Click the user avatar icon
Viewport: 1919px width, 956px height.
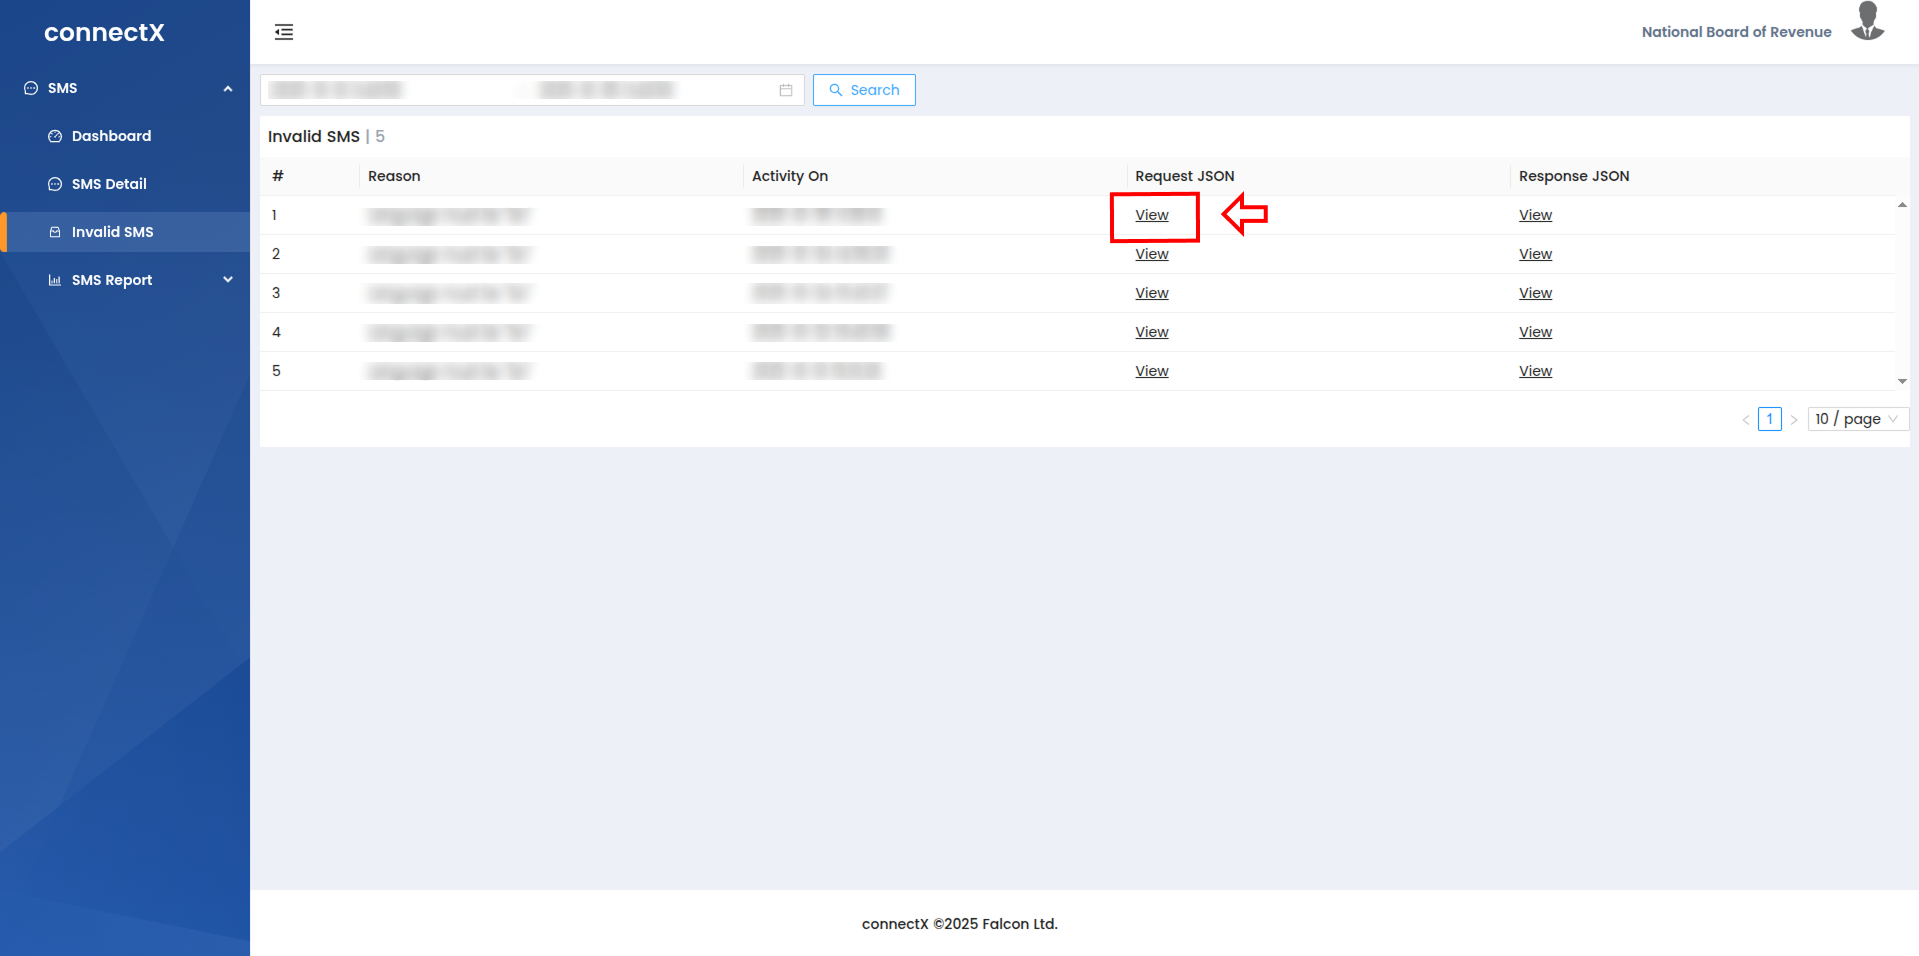(1867, 22)
